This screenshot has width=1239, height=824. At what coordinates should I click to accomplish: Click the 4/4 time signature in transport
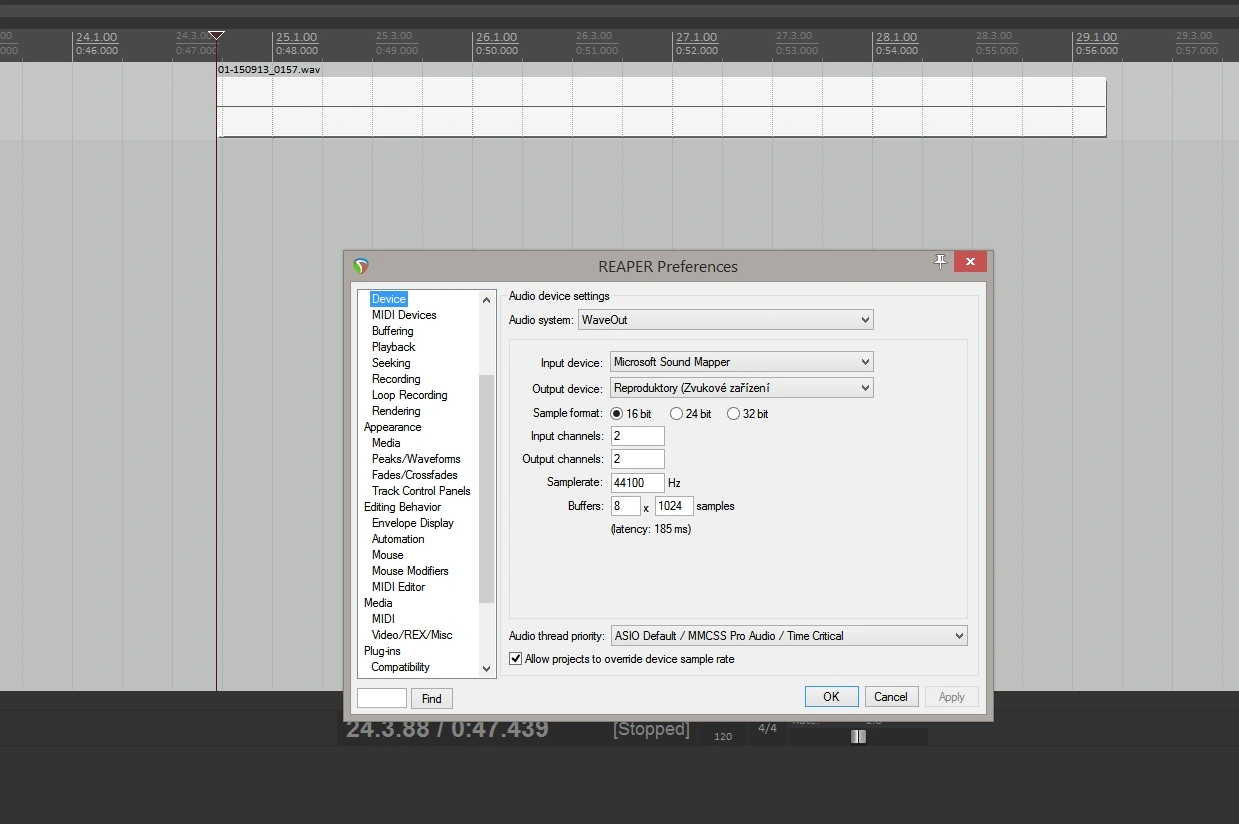[767, 728]
